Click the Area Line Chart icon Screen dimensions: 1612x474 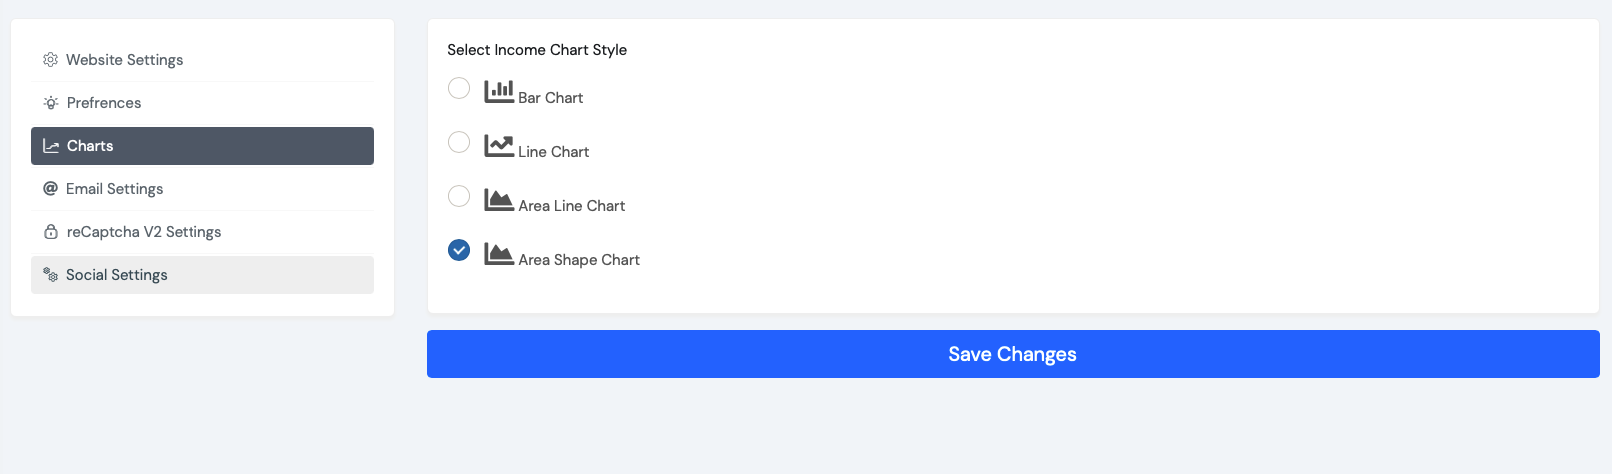[x=499, y=199]
